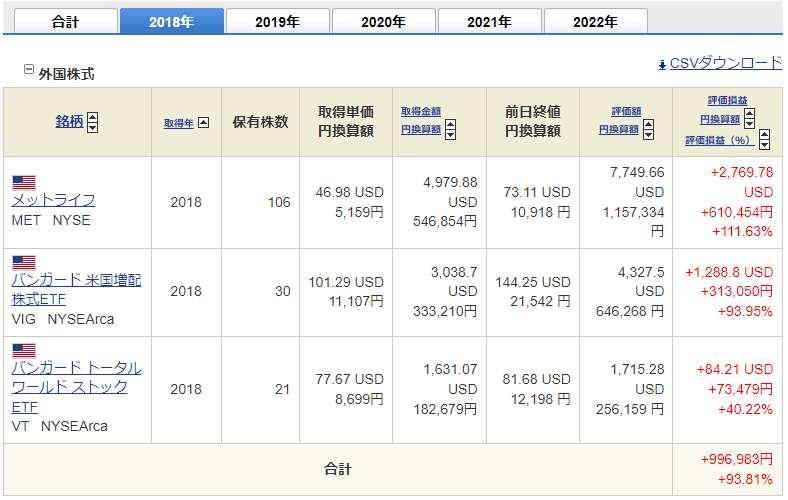Open the メットライフ stock link
The height and width of the screenshot is (500, 788).
pos(53,200)
